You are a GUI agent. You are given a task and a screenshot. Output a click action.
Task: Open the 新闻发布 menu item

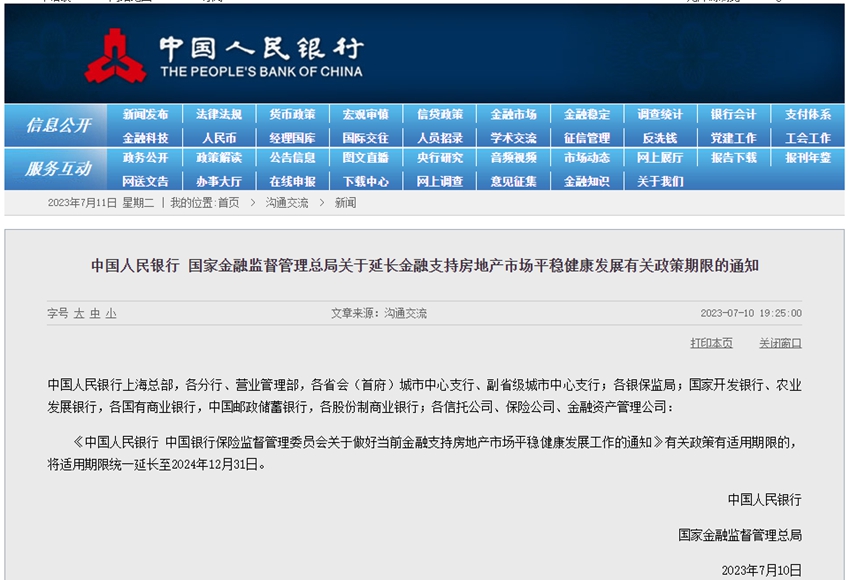(x=145, y=114)
